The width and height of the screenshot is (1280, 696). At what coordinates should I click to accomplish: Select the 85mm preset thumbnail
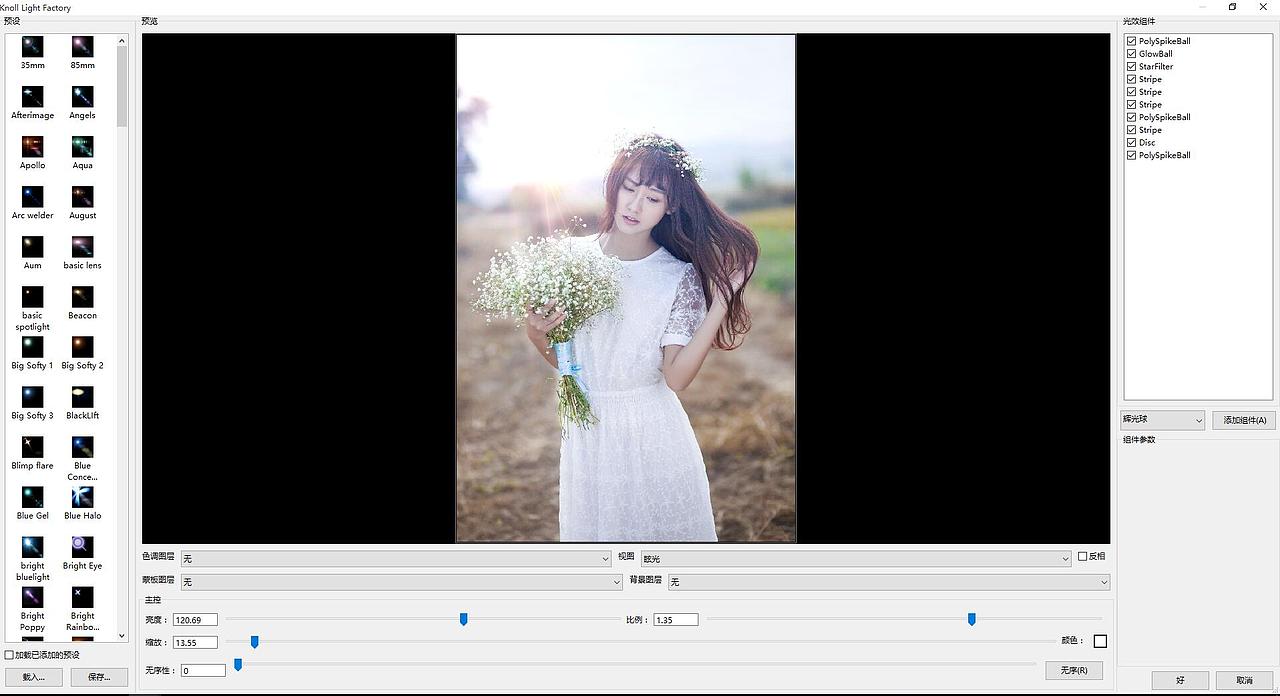coord(82,46)
